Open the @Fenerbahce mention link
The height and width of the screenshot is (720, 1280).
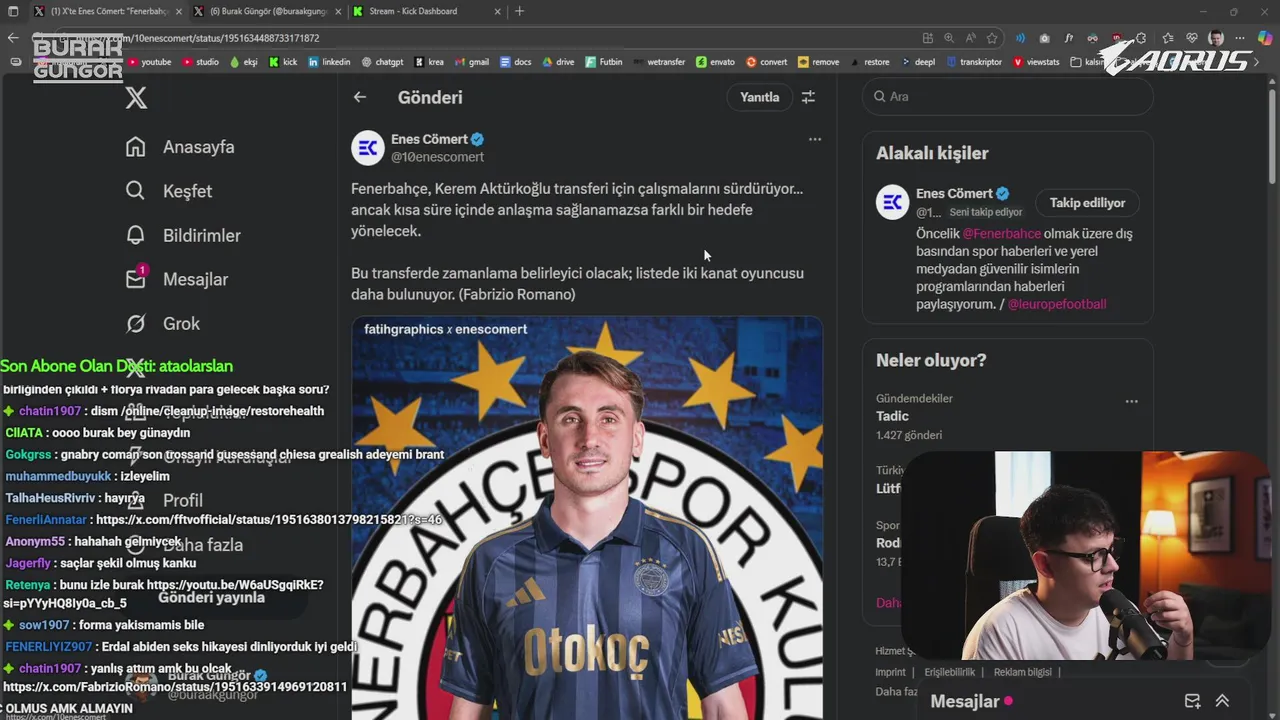1001,234
